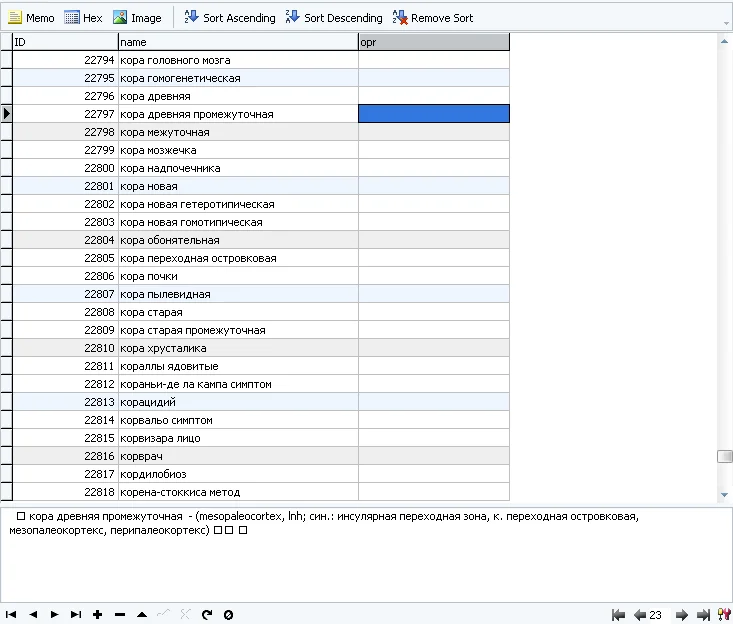733x624 pixels.
Task: Click in the memo text area
Action: pos(366,560)
